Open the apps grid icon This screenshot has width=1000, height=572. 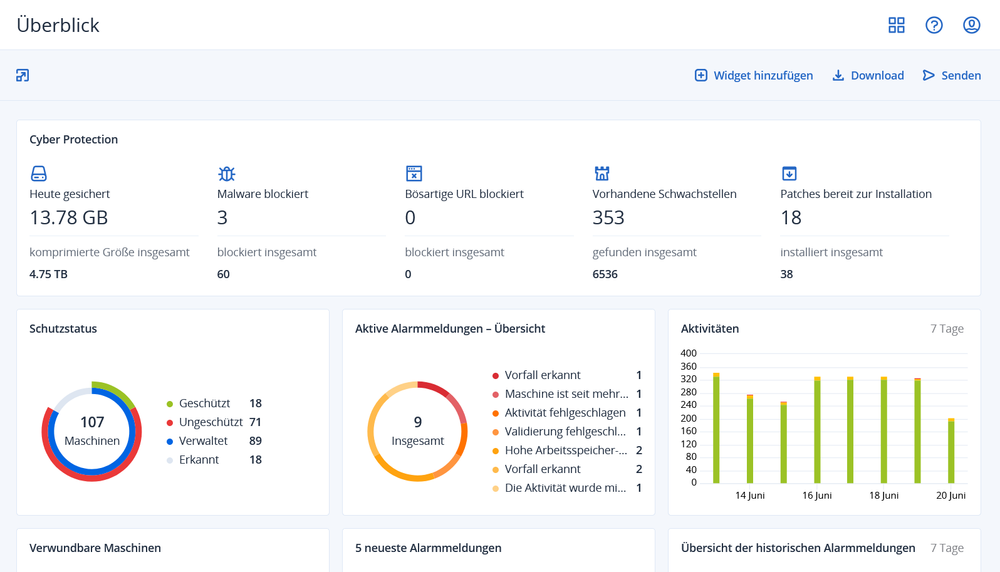pyautogui.click(x=896, y=25)
